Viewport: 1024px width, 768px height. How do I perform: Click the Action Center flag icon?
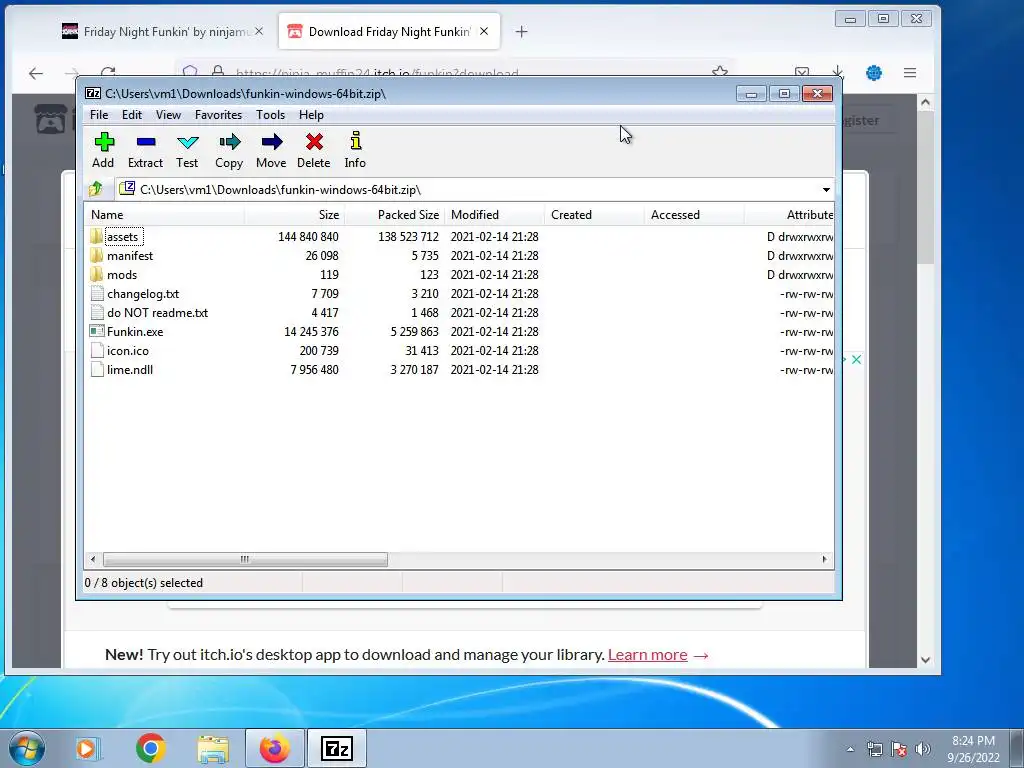coord(899,749)
